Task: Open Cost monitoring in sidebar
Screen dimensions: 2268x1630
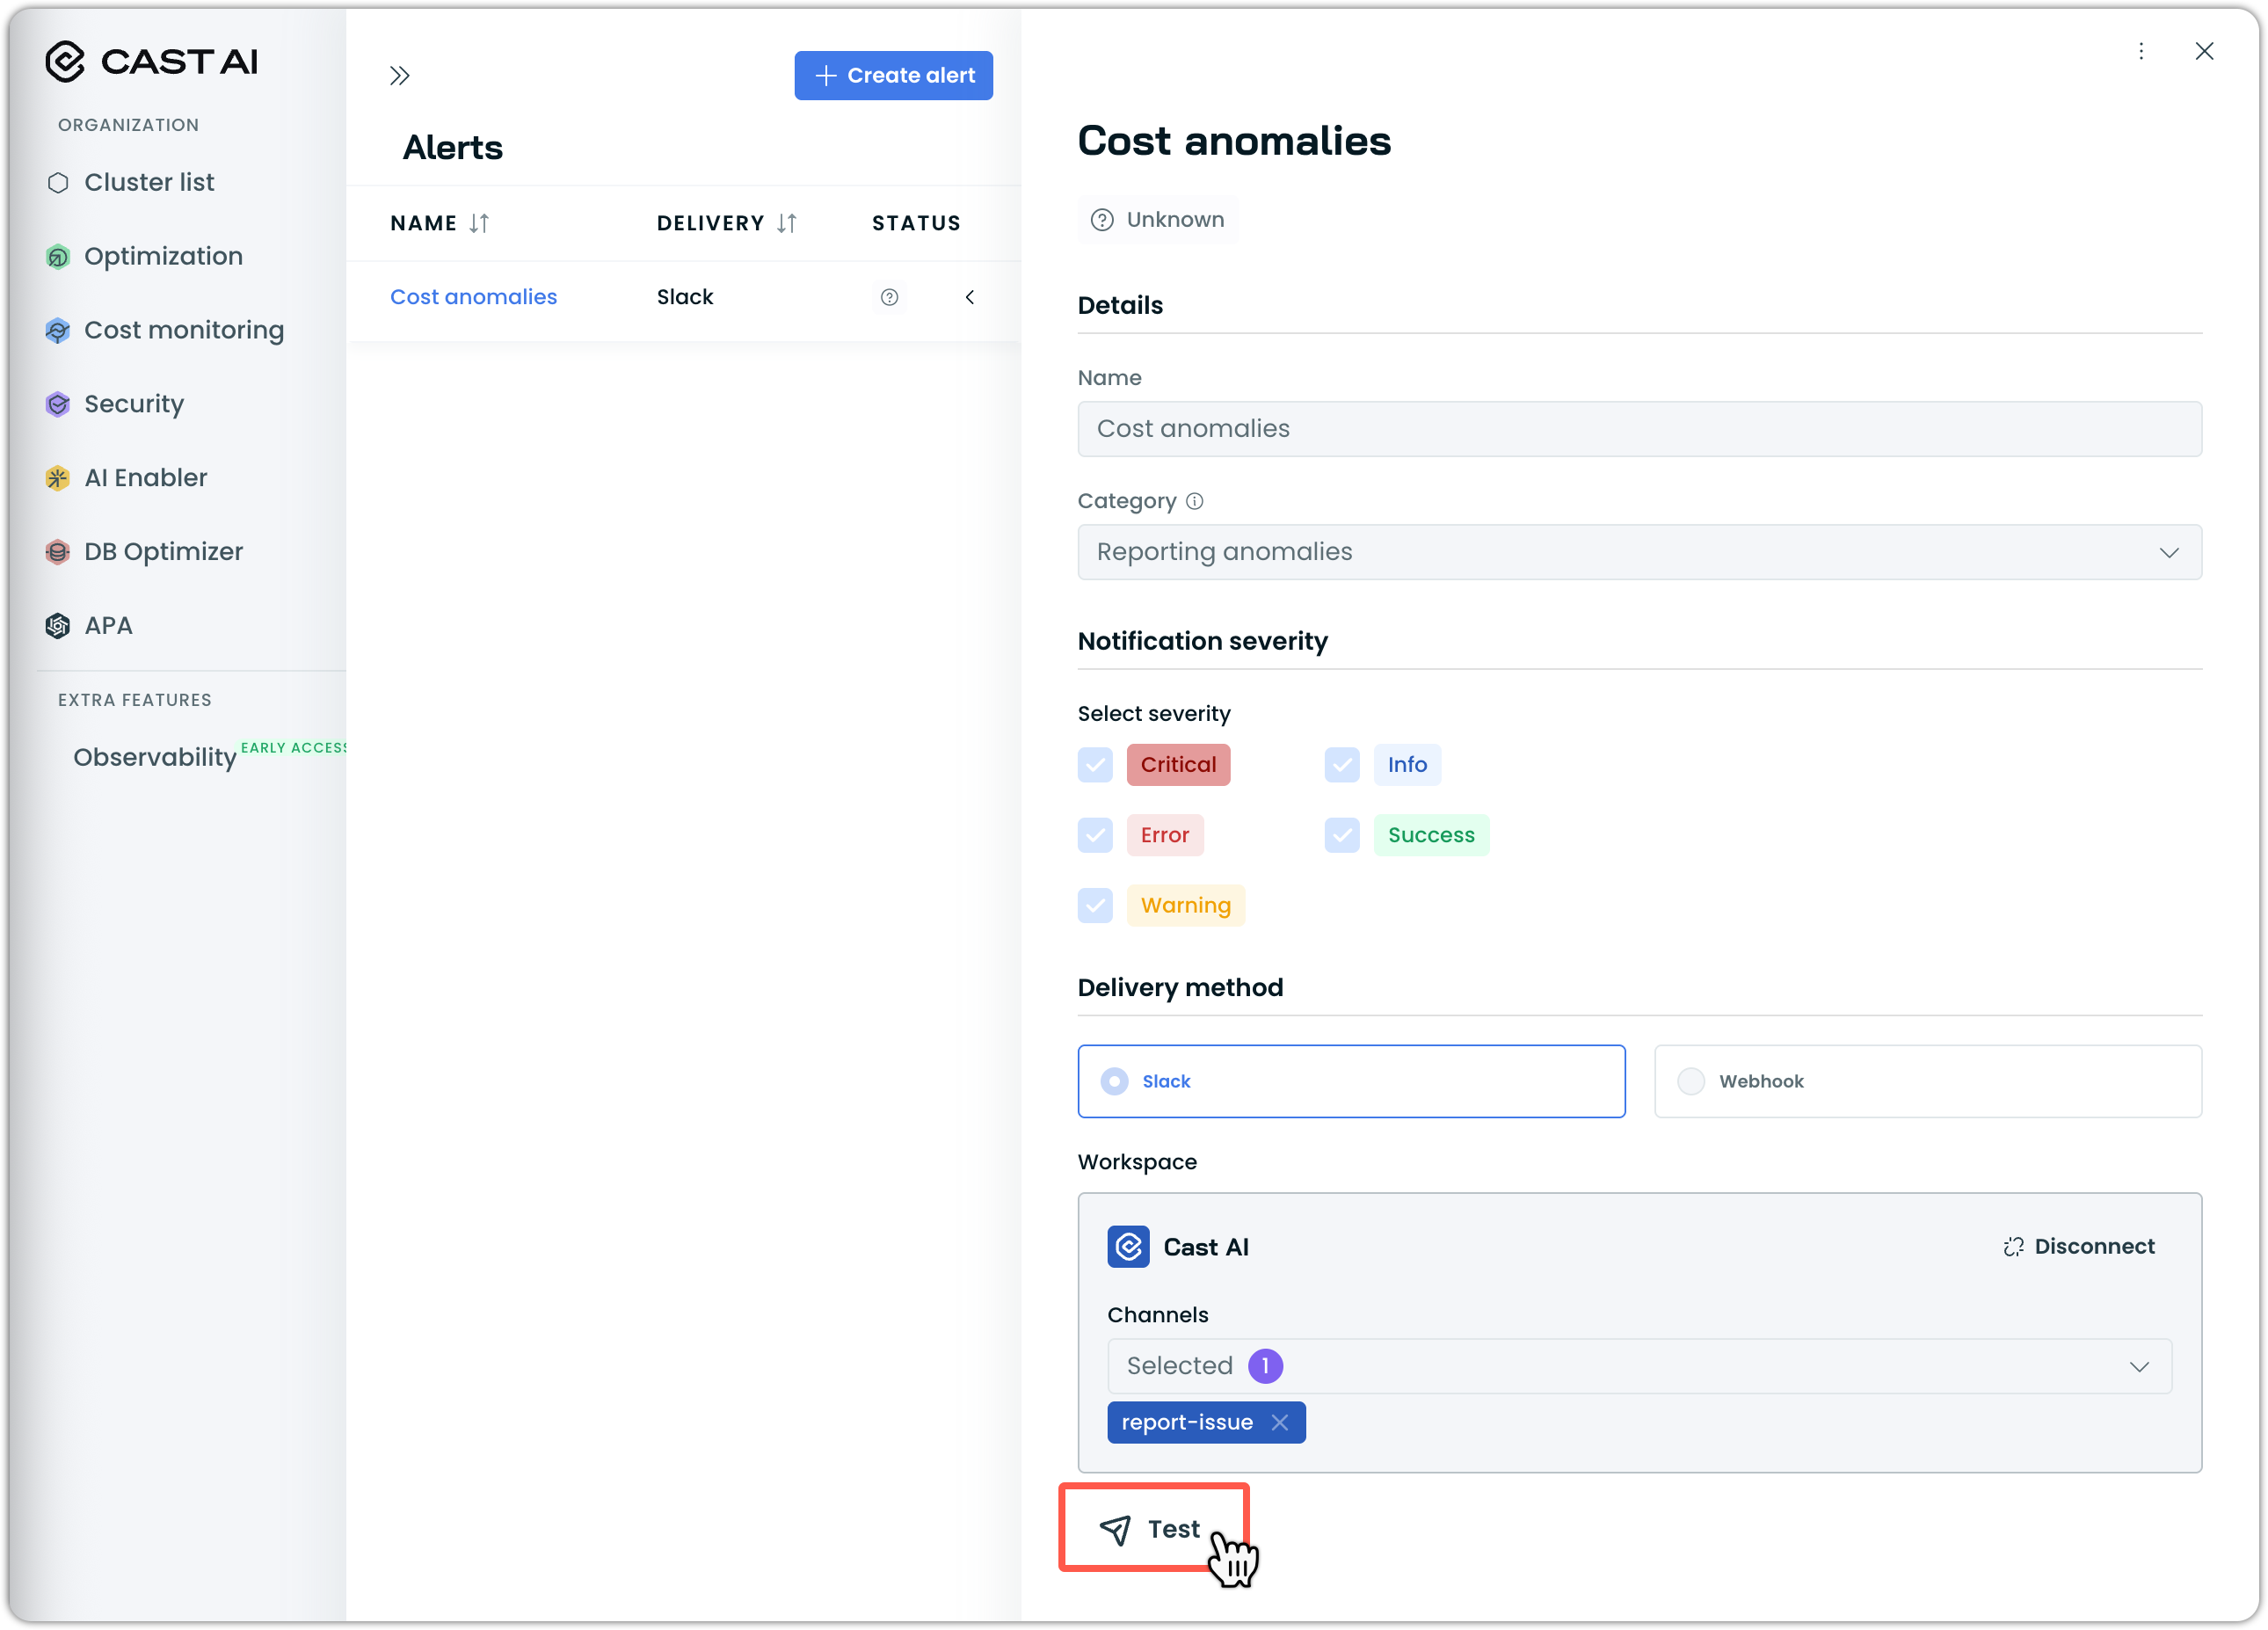Action: click(183, 330)
